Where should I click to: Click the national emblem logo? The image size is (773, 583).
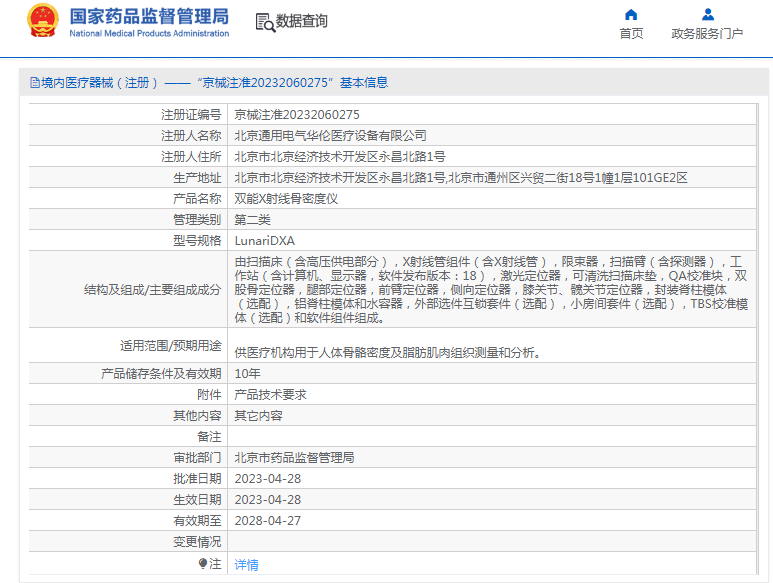(43, 21)
